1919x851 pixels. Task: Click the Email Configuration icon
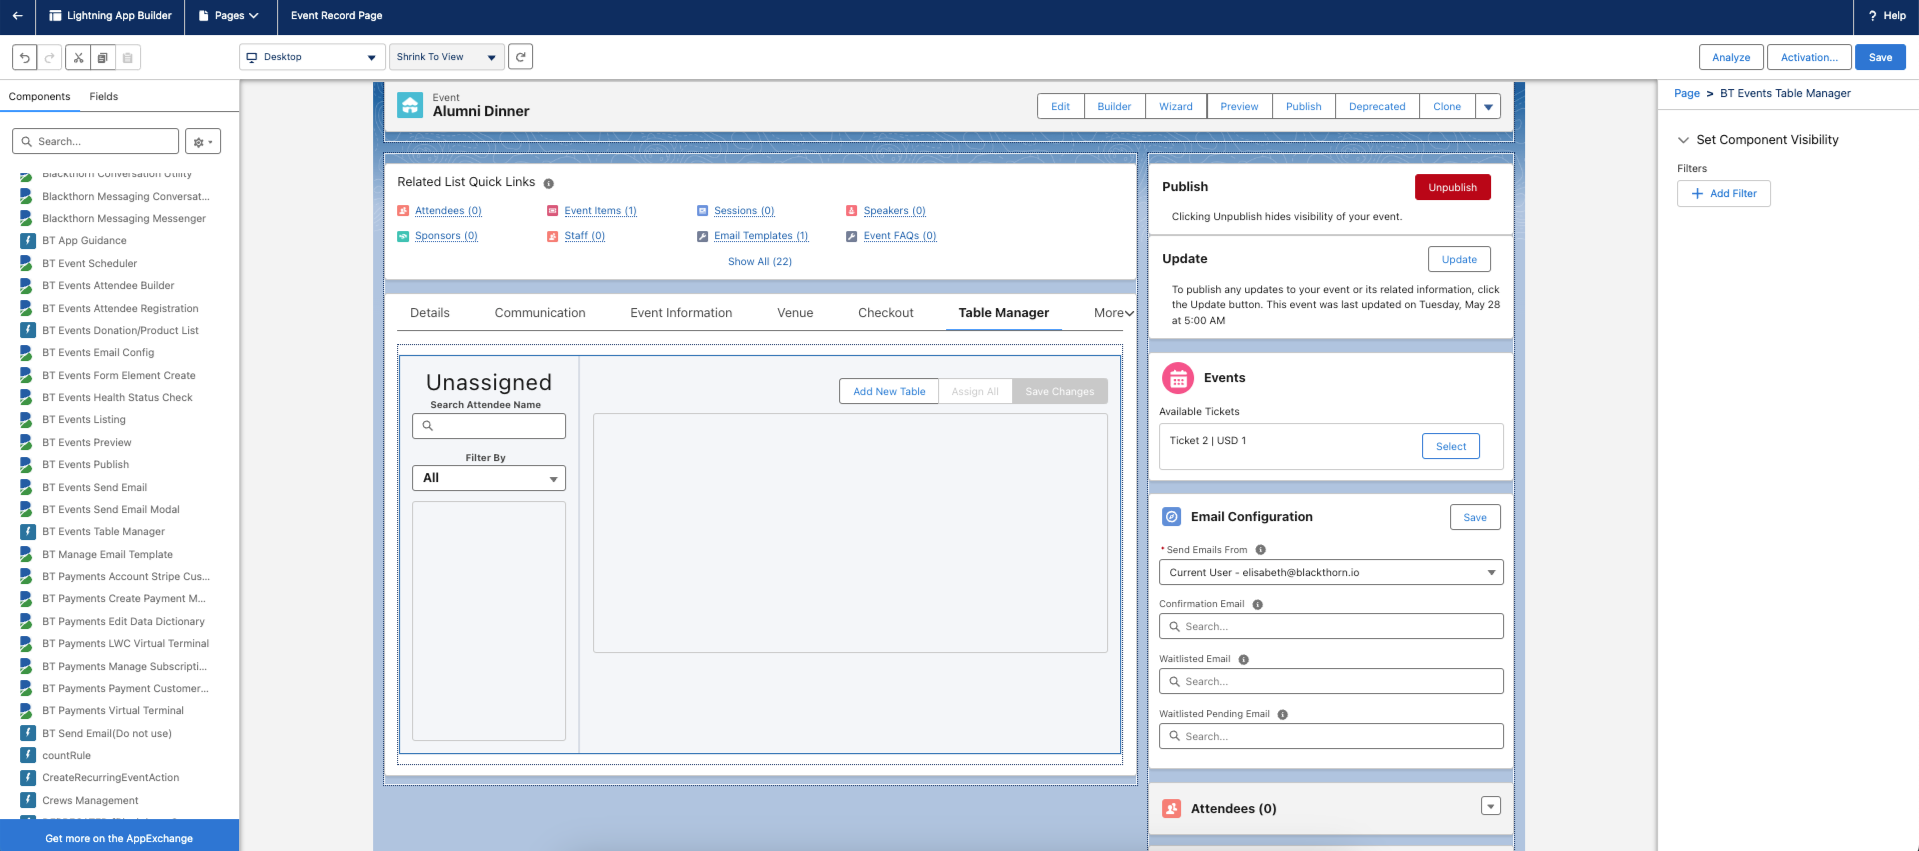(x=1171, y=517)
